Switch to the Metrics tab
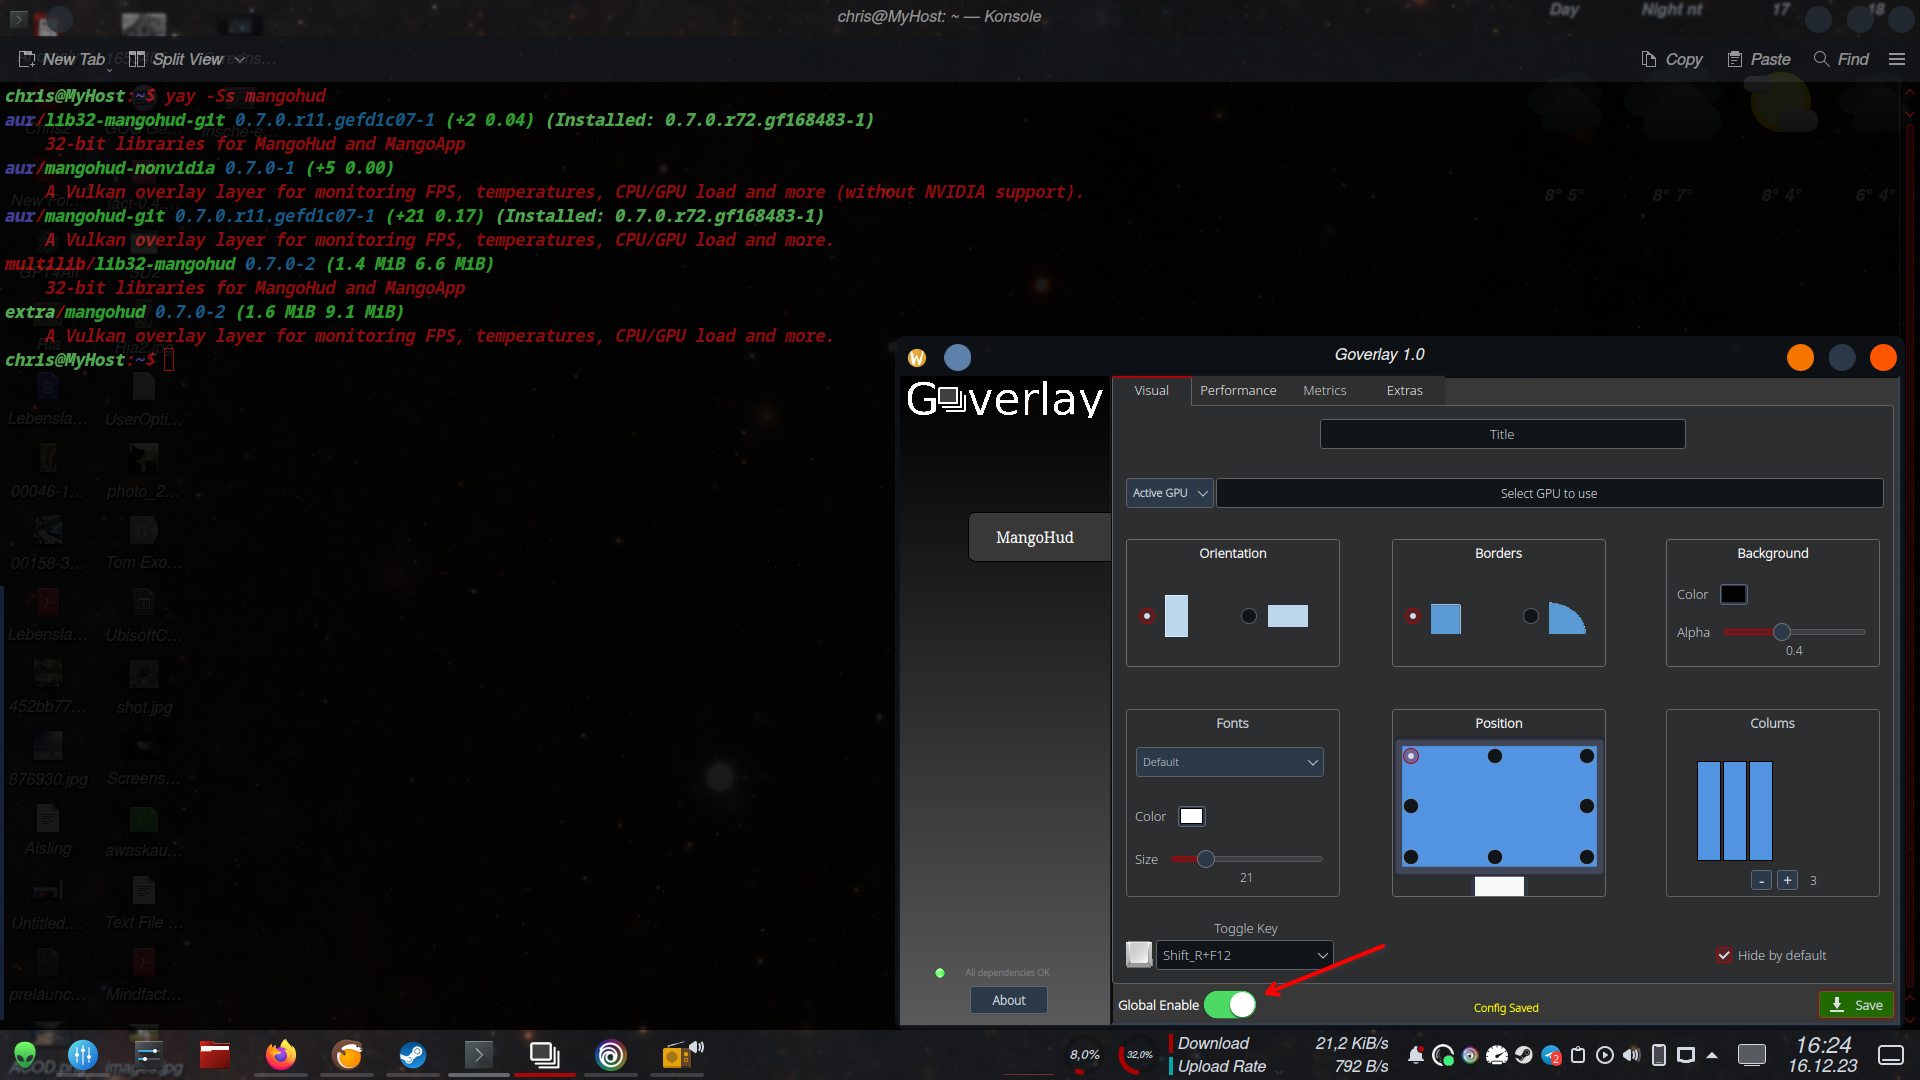Image resolution: width=1920 pixels, height=1080 pixels. pos(1324,390)
